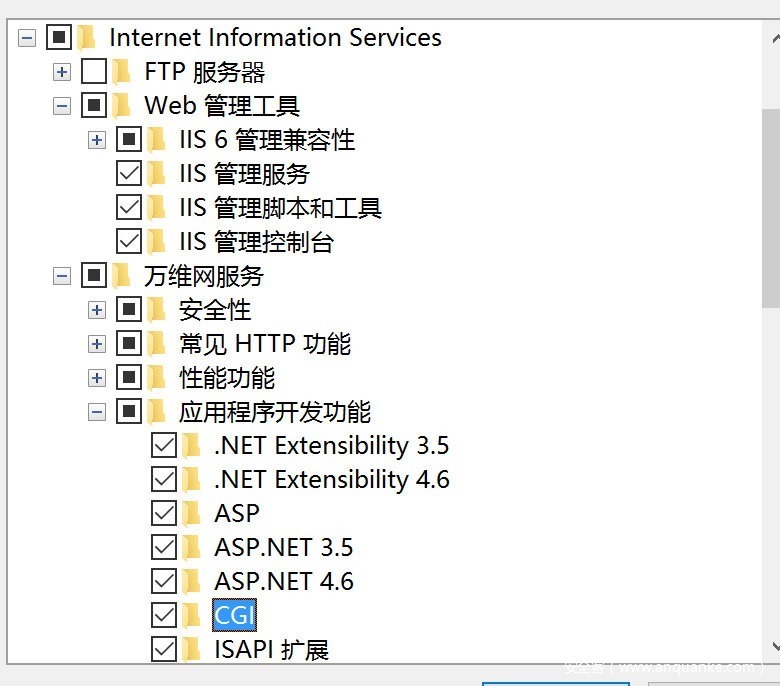Viewport: 780px width, 686px height.
Task: Click the FTP 服务器 folder icon
Action: click(x=122, y=72)
